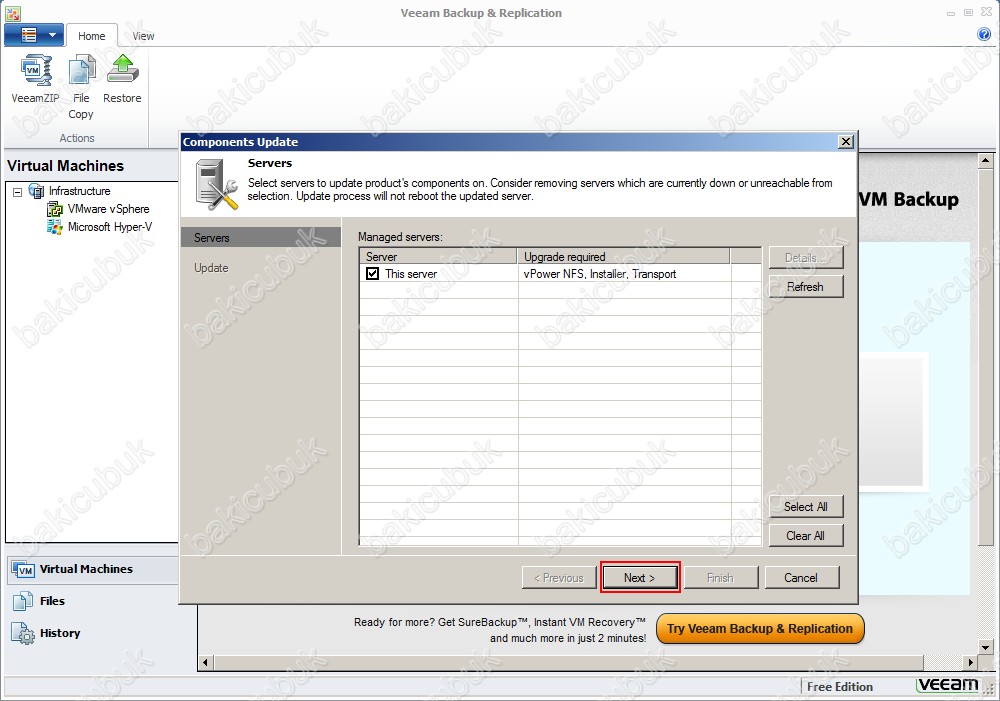Click the Files pane document icon
This screenshot has width=1000, height=701.
(23, 601)
